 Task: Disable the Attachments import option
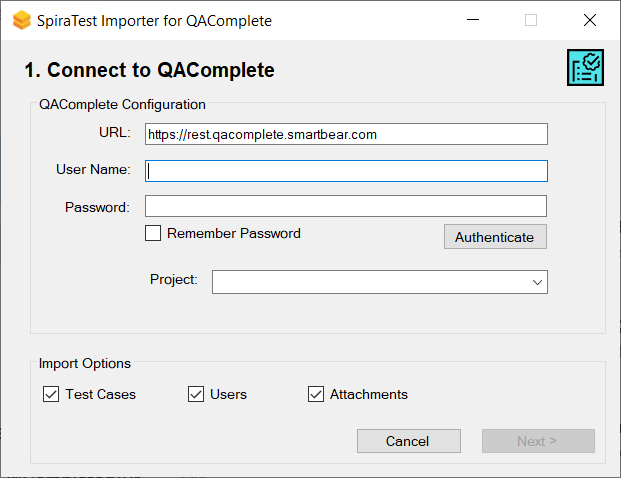point(316,394)
